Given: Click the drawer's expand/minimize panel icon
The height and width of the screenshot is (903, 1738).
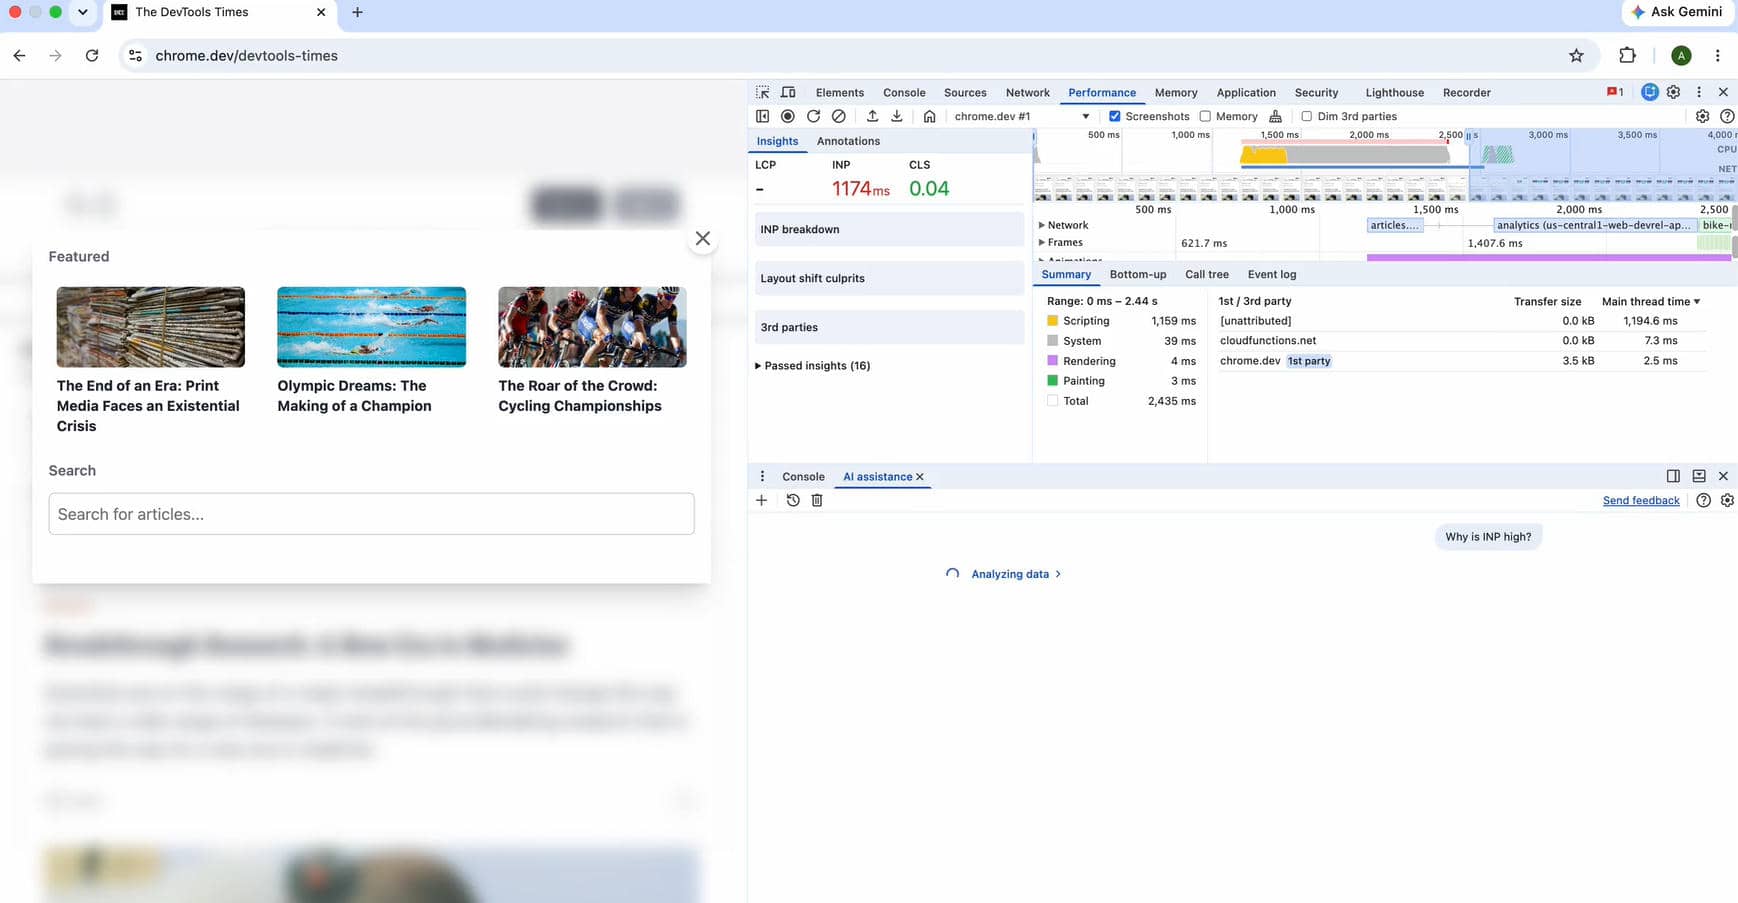Looking at the screenshot, I should click(1698, 476).
